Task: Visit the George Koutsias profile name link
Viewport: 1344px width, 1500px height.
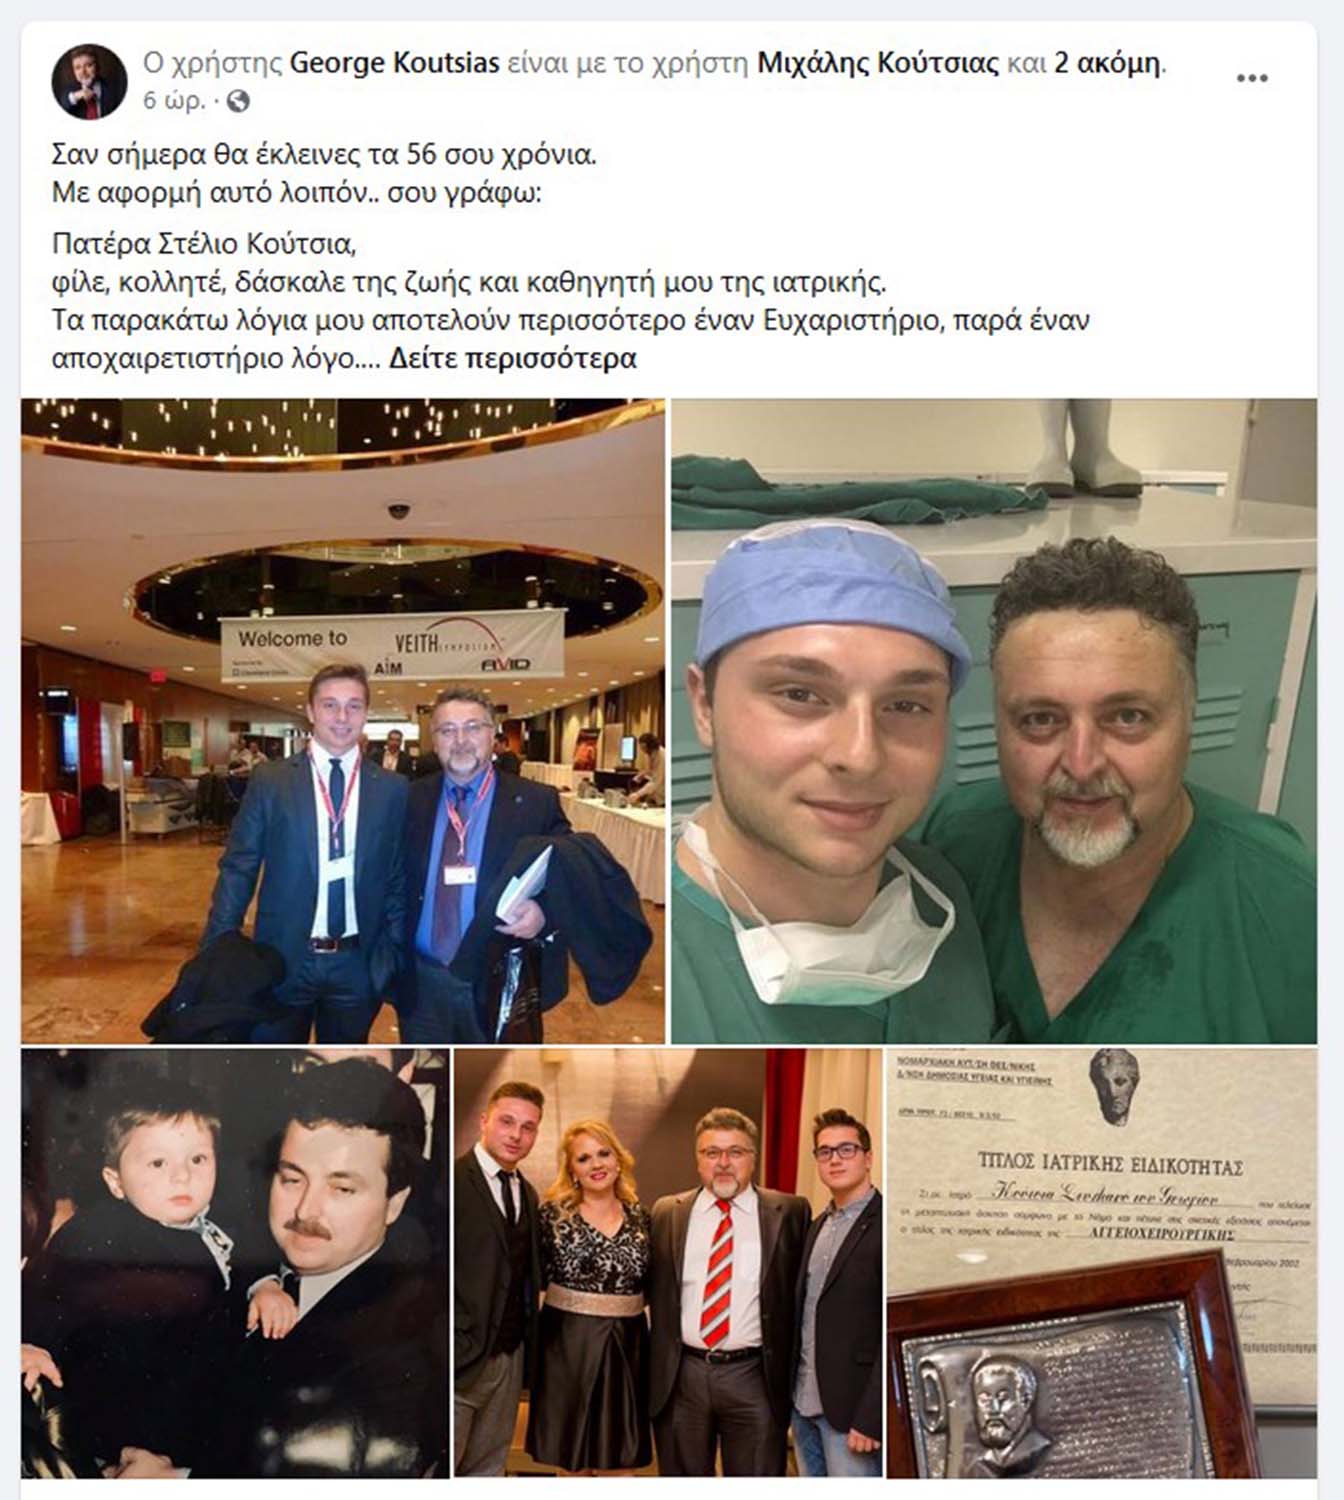Action: click(x=394, y=64)
